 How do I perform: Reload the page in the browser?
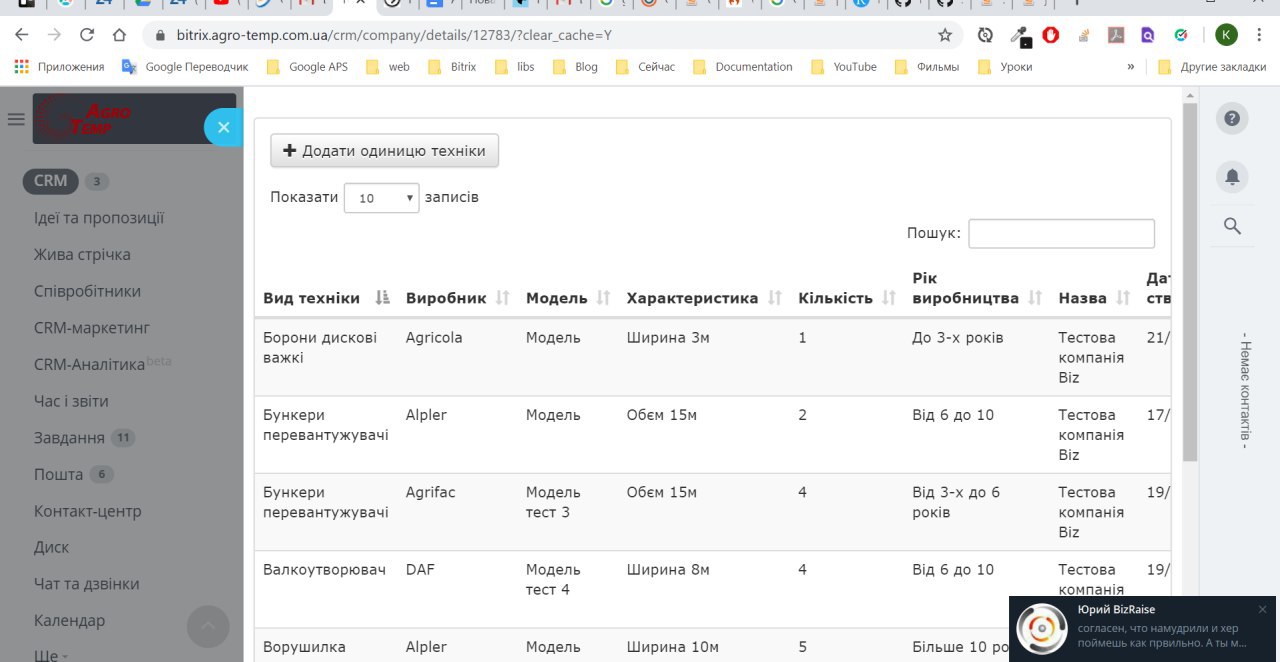[x=87, y=35]
